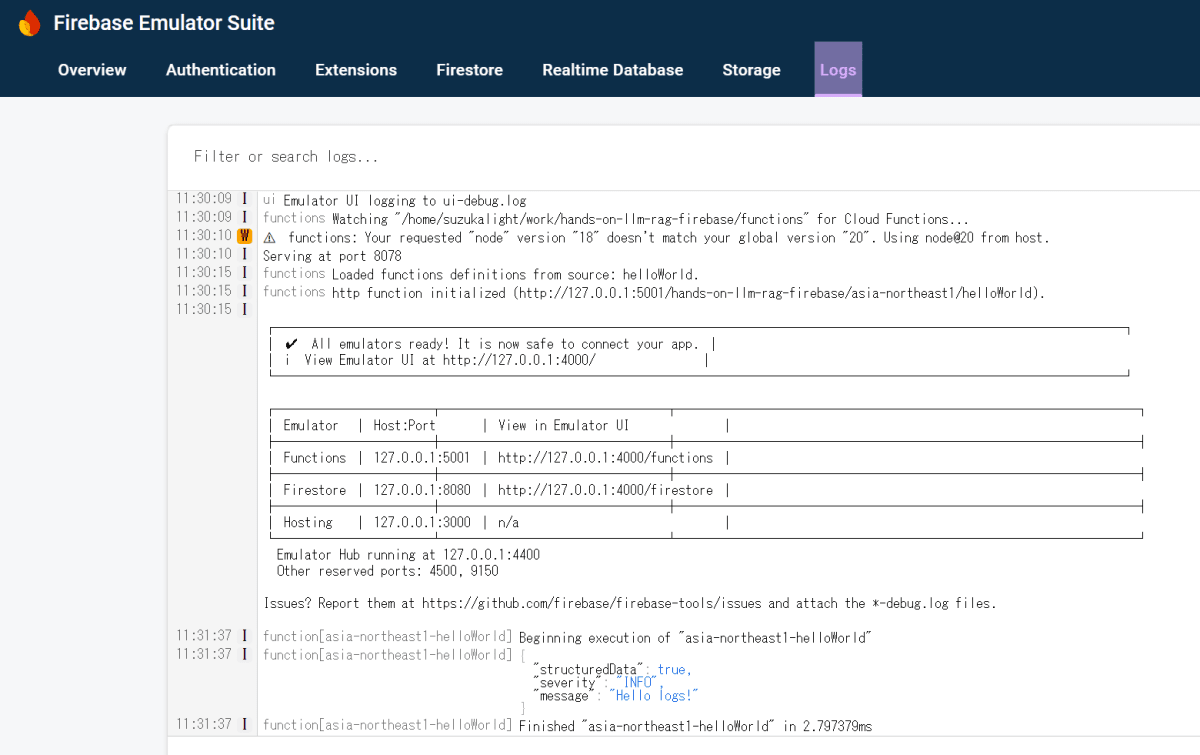Click 'View Emulator UI at http://127.0.0.1:4000/' text
The height and width of the screenshot is (755, 1200).
(x=450, y=360)
